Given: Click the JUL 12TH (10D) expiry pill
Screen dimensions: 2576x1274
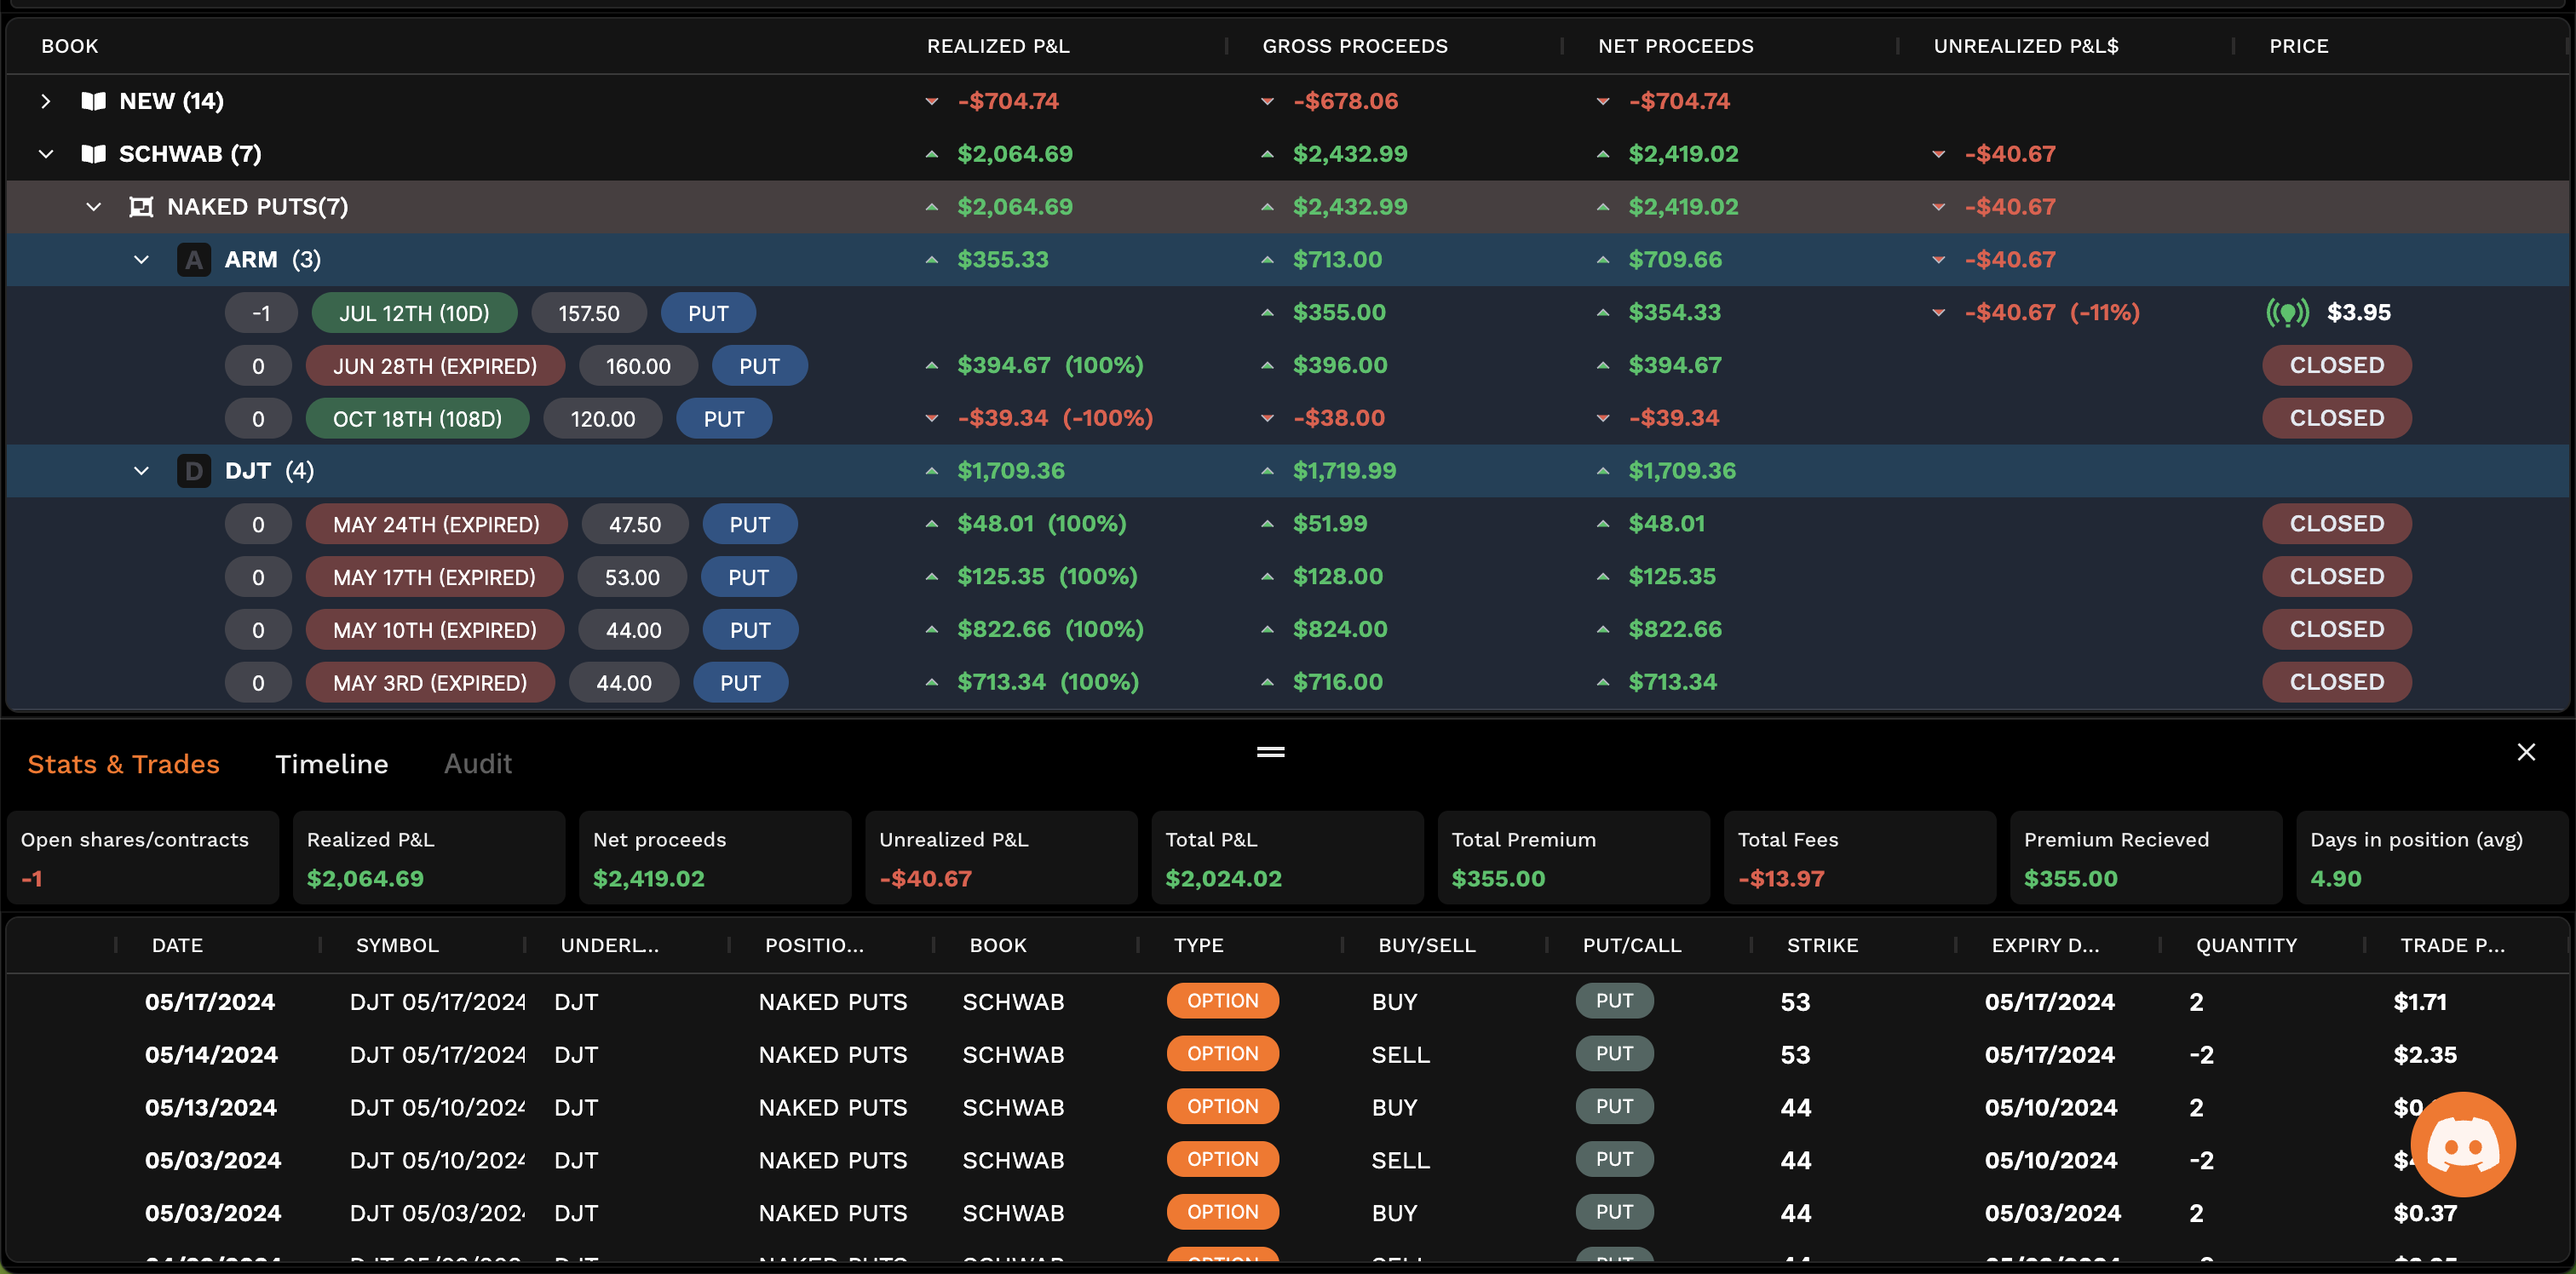Looking at the screenshot, I should click(414, 313).
